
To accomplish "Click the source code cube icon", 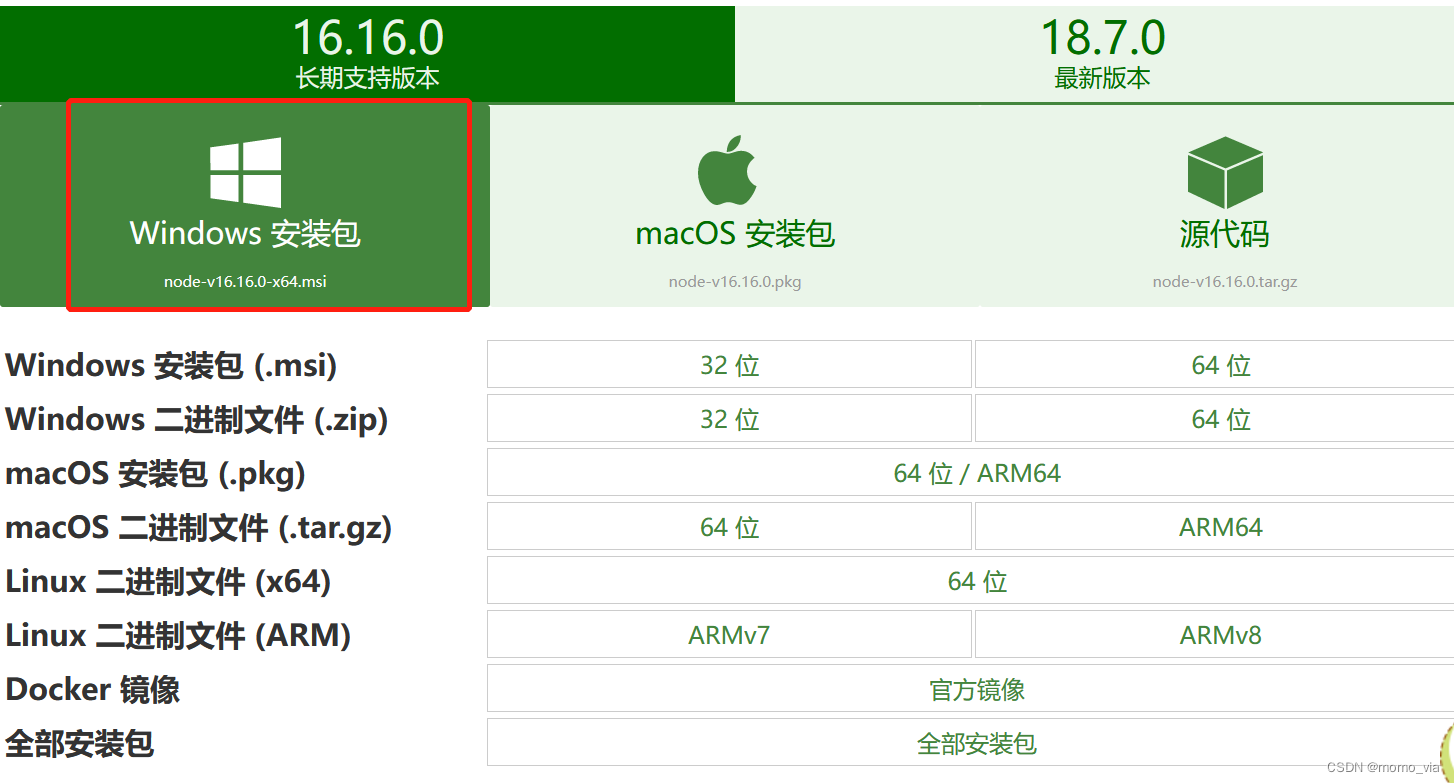I will (x=1225, y=172).
